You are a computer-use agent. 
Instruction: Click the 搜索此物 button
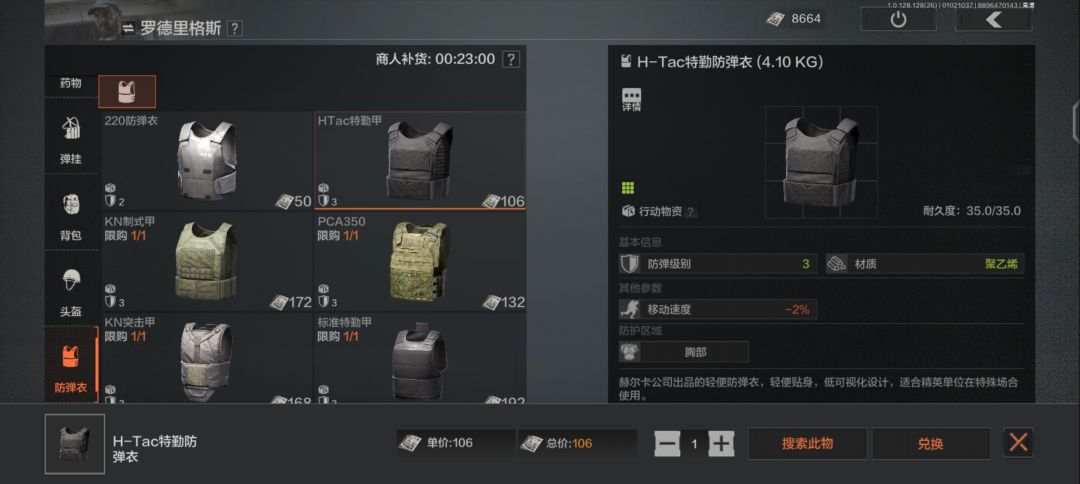[807, 443]
